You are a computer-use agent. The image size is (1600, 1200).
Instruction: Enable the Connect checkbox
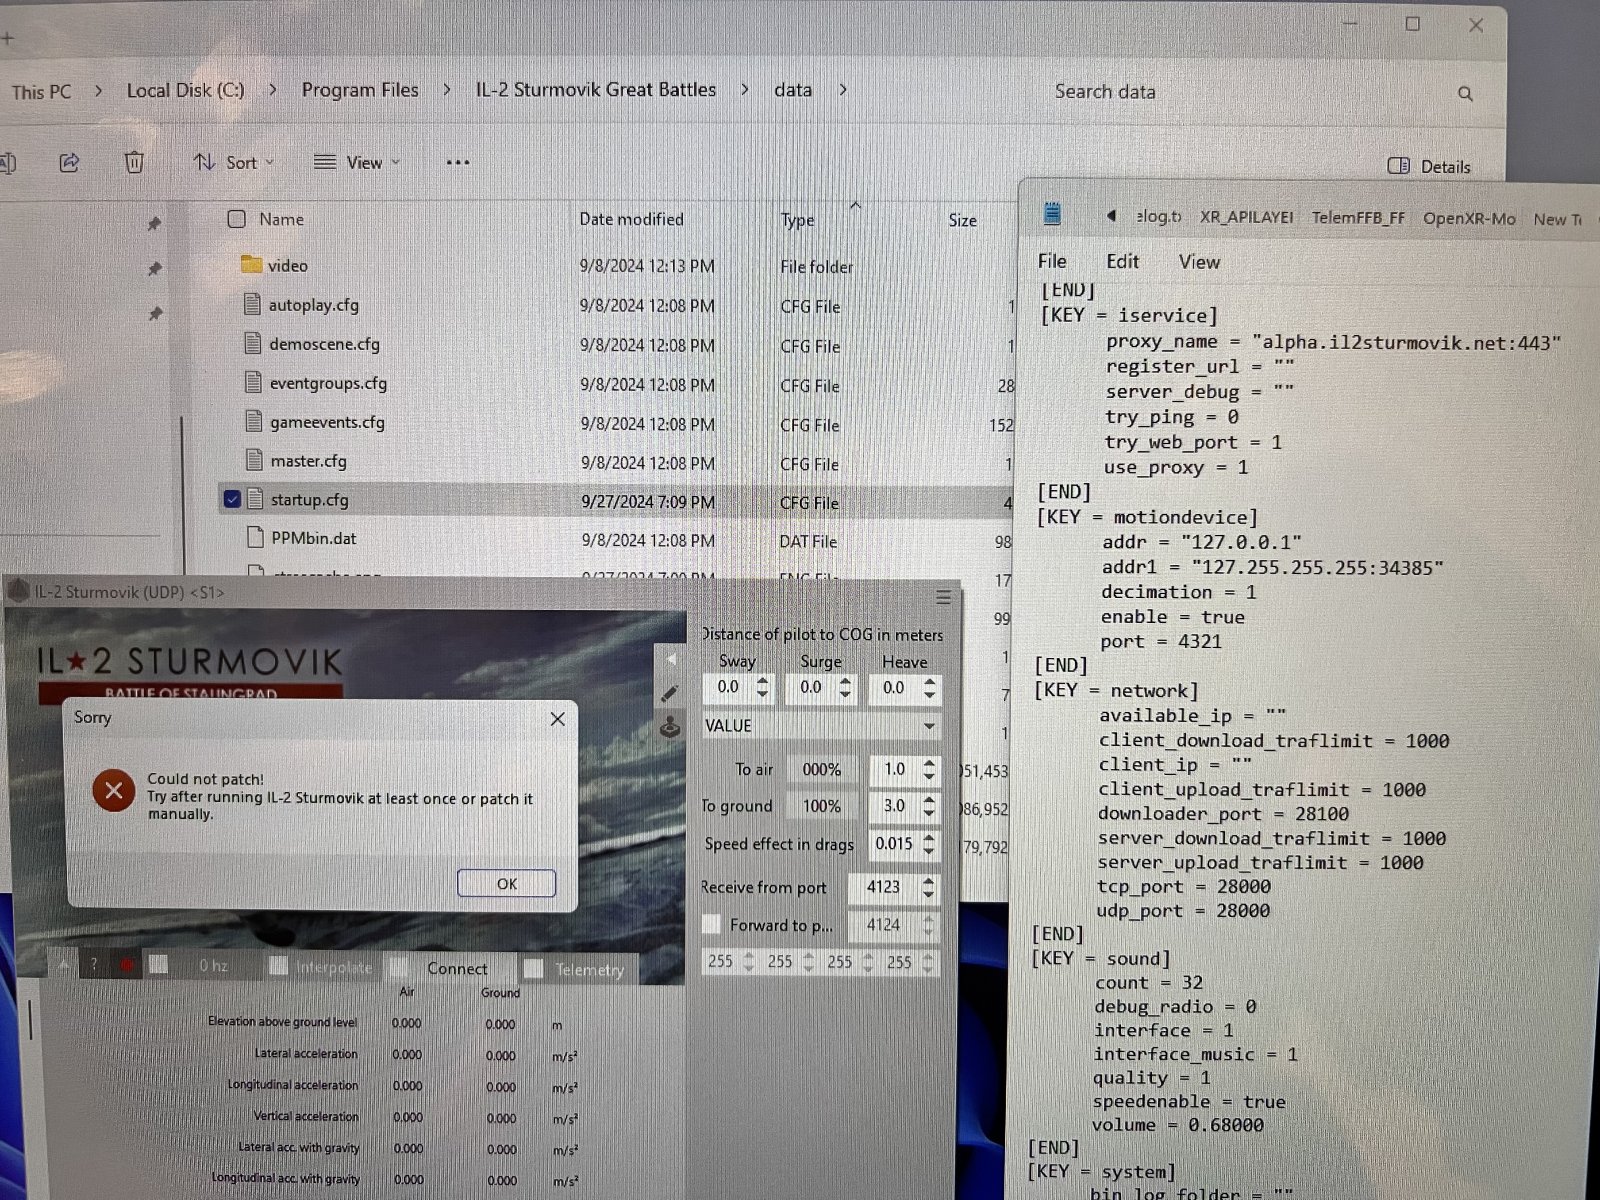tap(399, 967)
